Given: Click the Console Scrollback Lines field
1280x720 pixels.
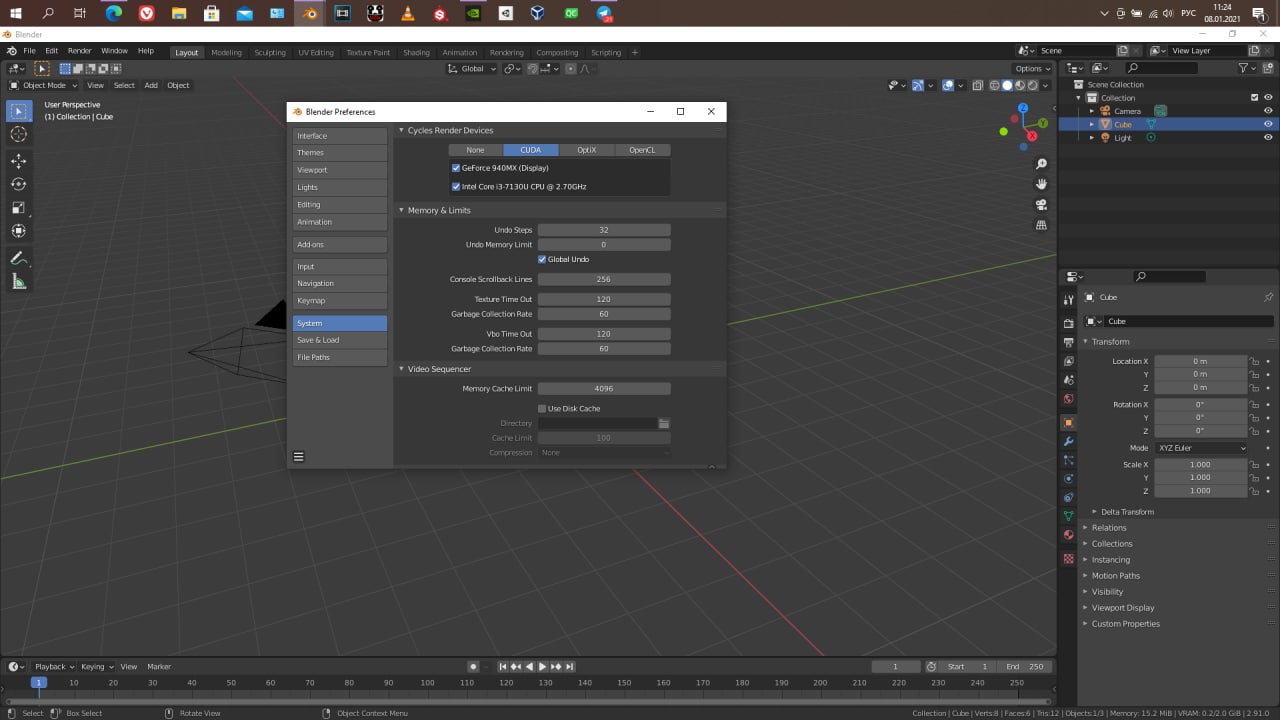Looking at the screenshot, I should [x=604, y=279].
